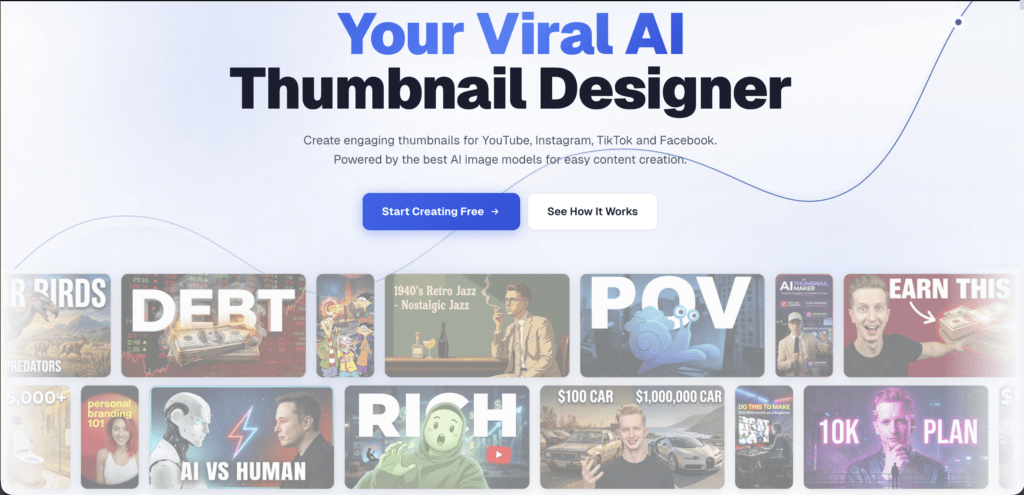Click the Your Viral AI heading text
The height and width of the screenshot is (495, 1024).
point(510,33)
